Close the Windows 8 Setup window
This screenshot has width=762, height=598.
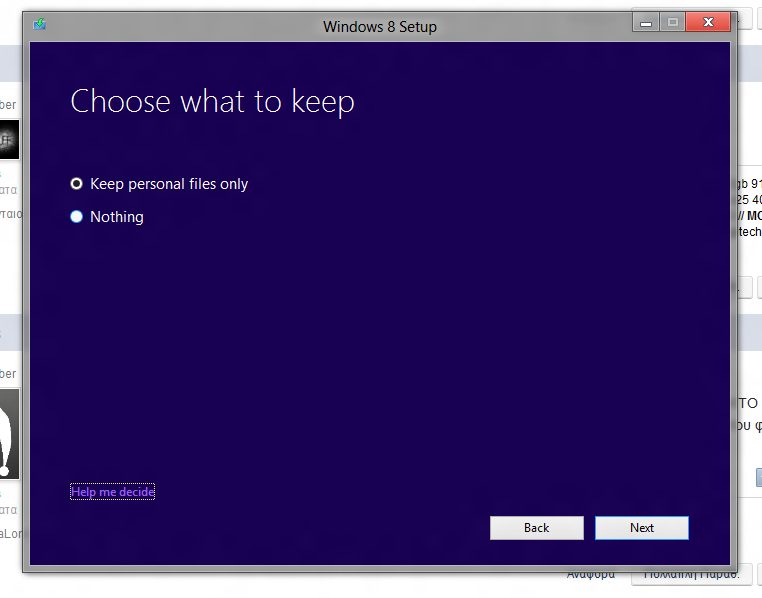708,22
